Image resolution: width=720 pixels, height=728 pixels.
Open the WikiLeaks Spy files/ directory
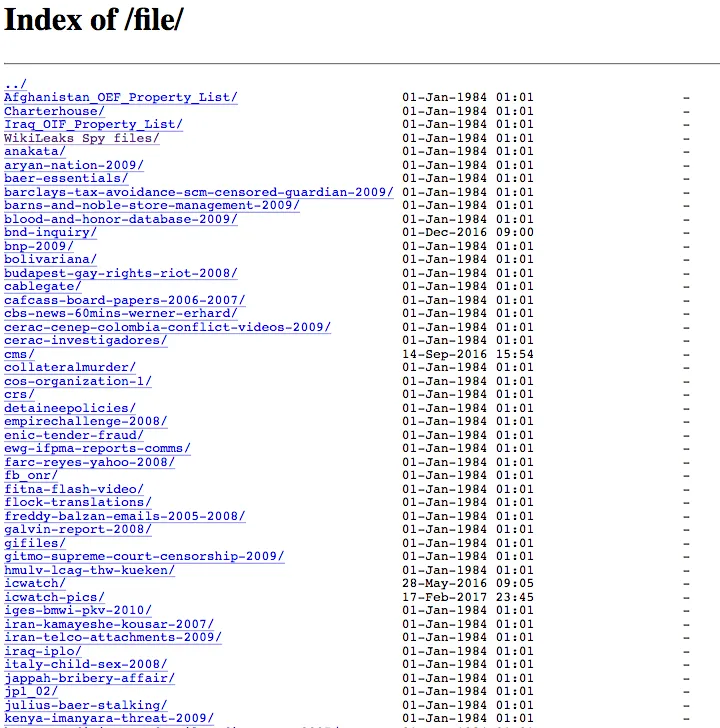click(82, 138)
